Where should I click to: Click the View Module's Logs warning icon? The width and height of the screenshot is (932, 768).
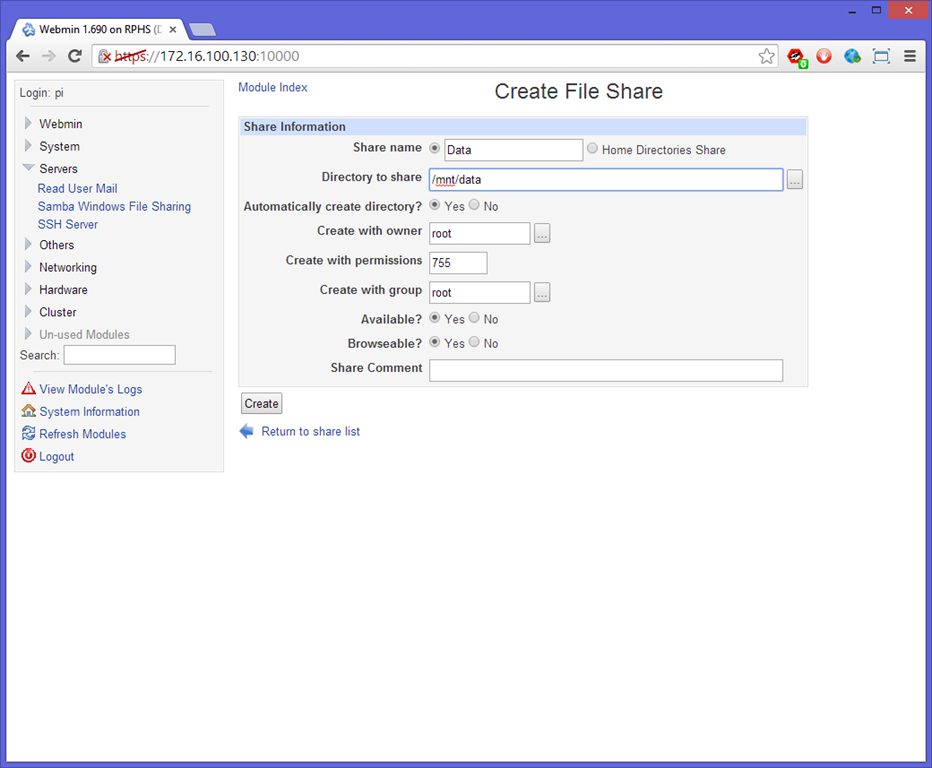click(x=28, y=389)
